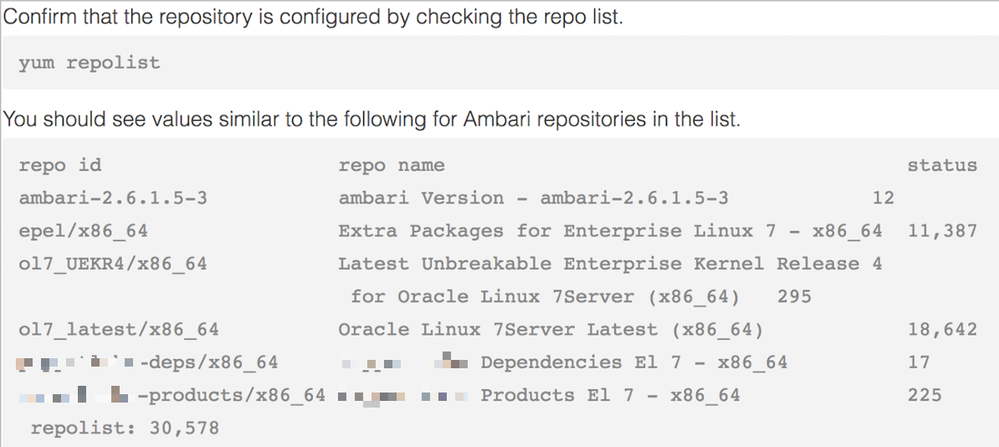Click 'Oracle Linux 7Server Latest' repo name
The image size is (999, 447).
(551, 330)
